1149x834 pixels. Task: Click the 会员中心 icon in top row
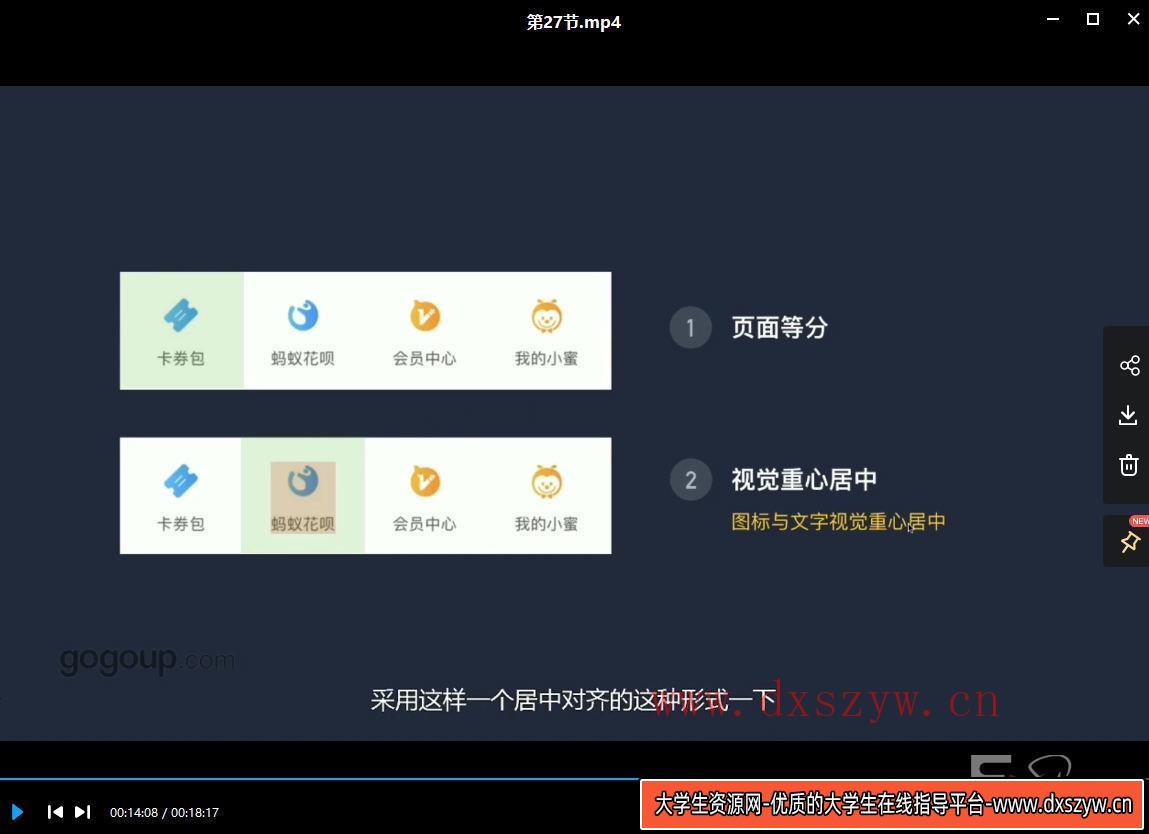tap(424, 316)
